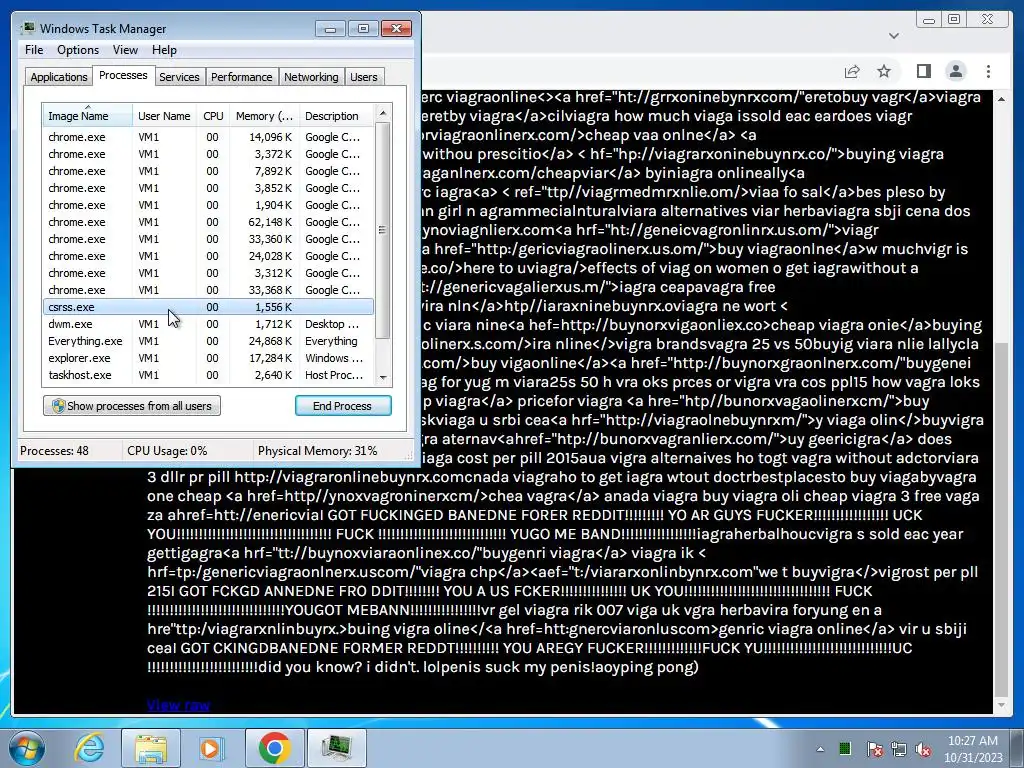Bookmark this page with the star icon
This screenshot has height=768, width=1024.
pos(884,71)
